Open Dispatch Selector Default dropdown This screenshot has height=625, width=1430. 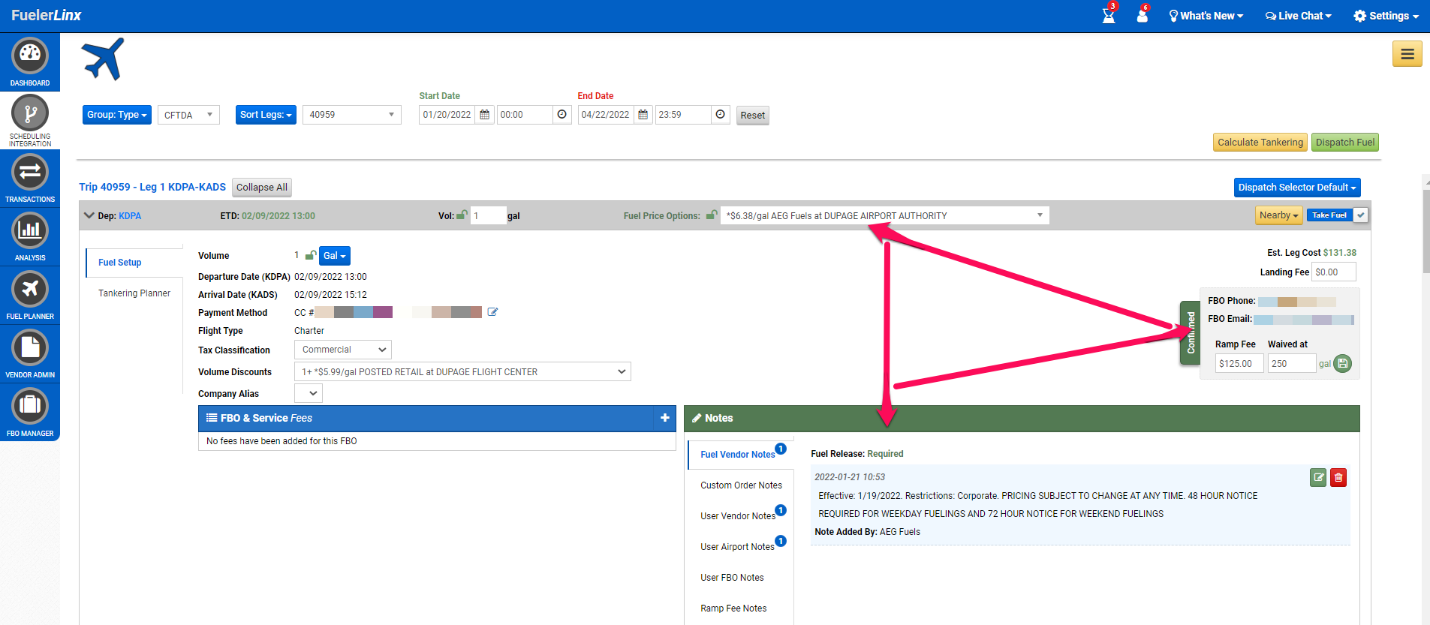pyautogui.click(x=1297, y=187)
